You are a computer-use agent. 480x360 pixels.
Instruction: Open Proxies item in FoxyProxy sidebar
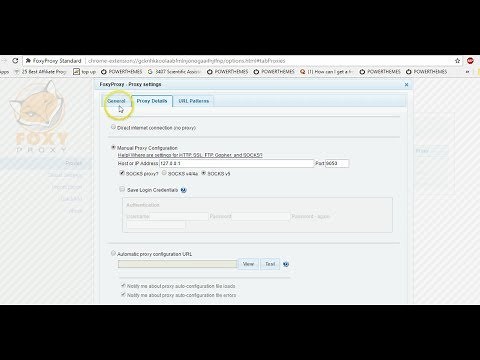[73, 163]
